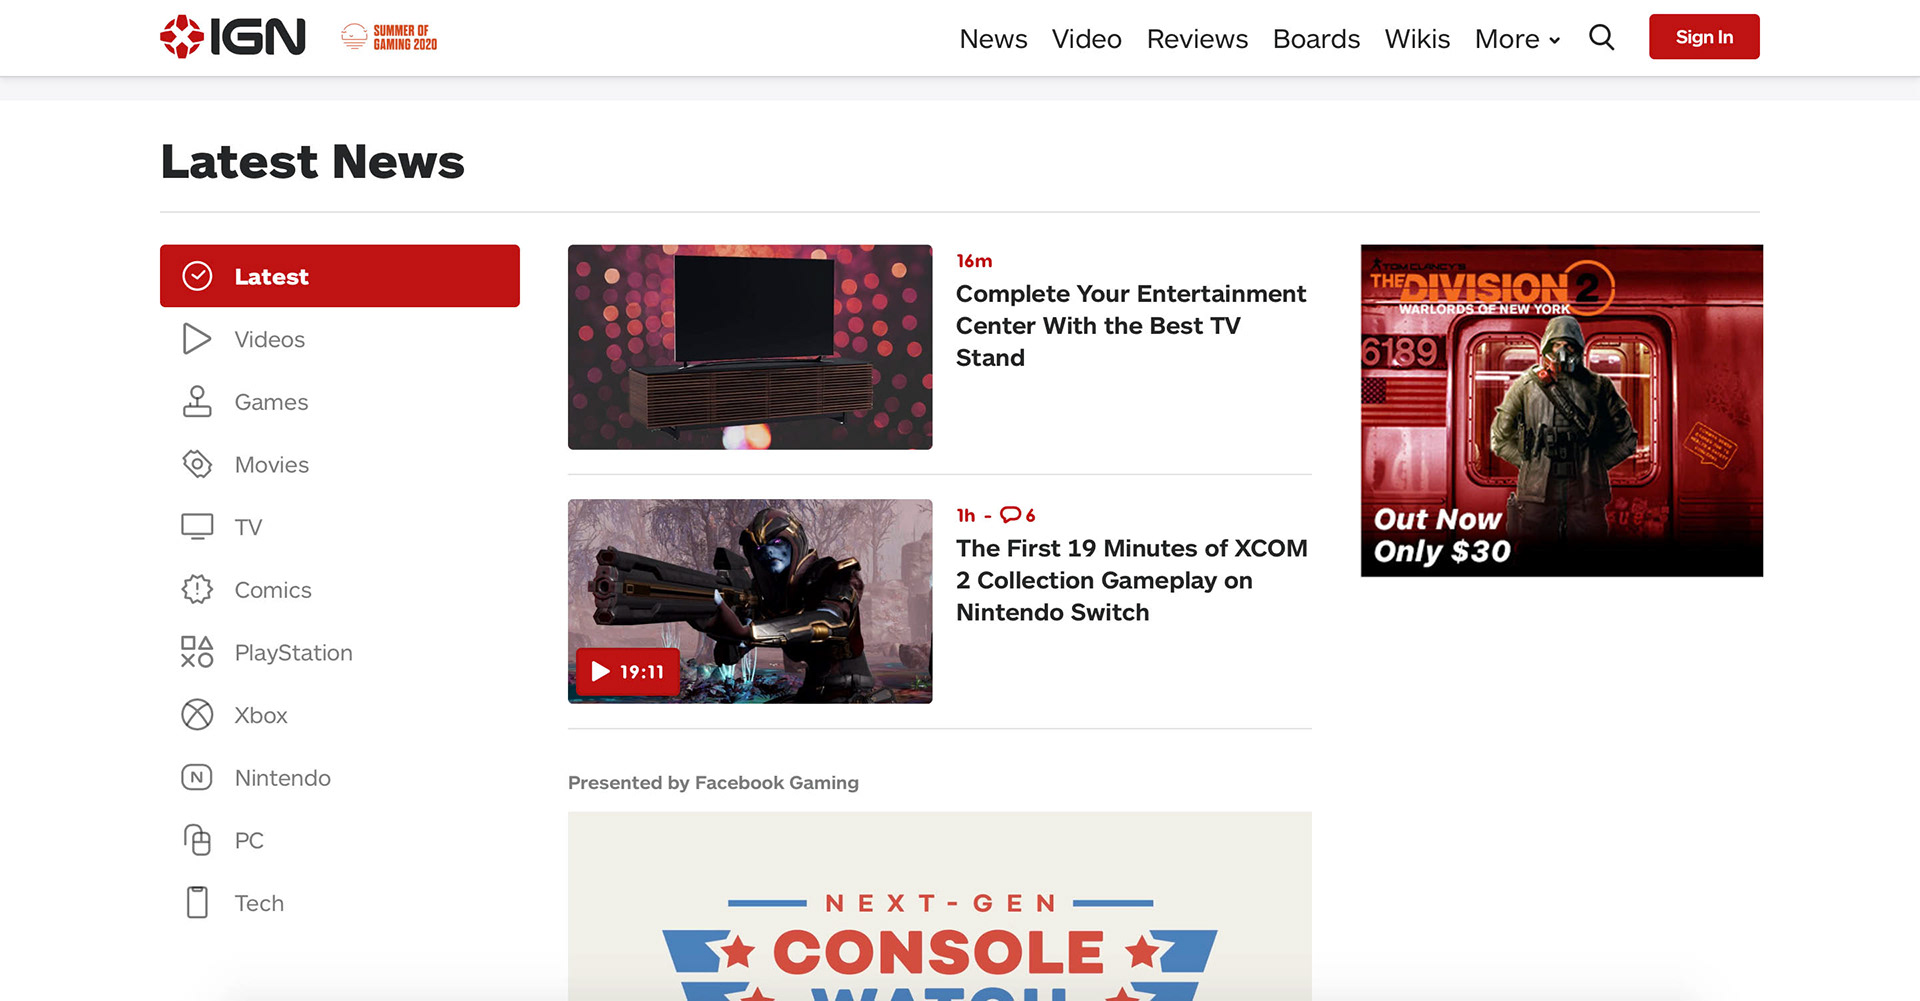Click the Nintendo N icon
The width and height of the screenshot is (1920, 1001).
coord(197,777)
